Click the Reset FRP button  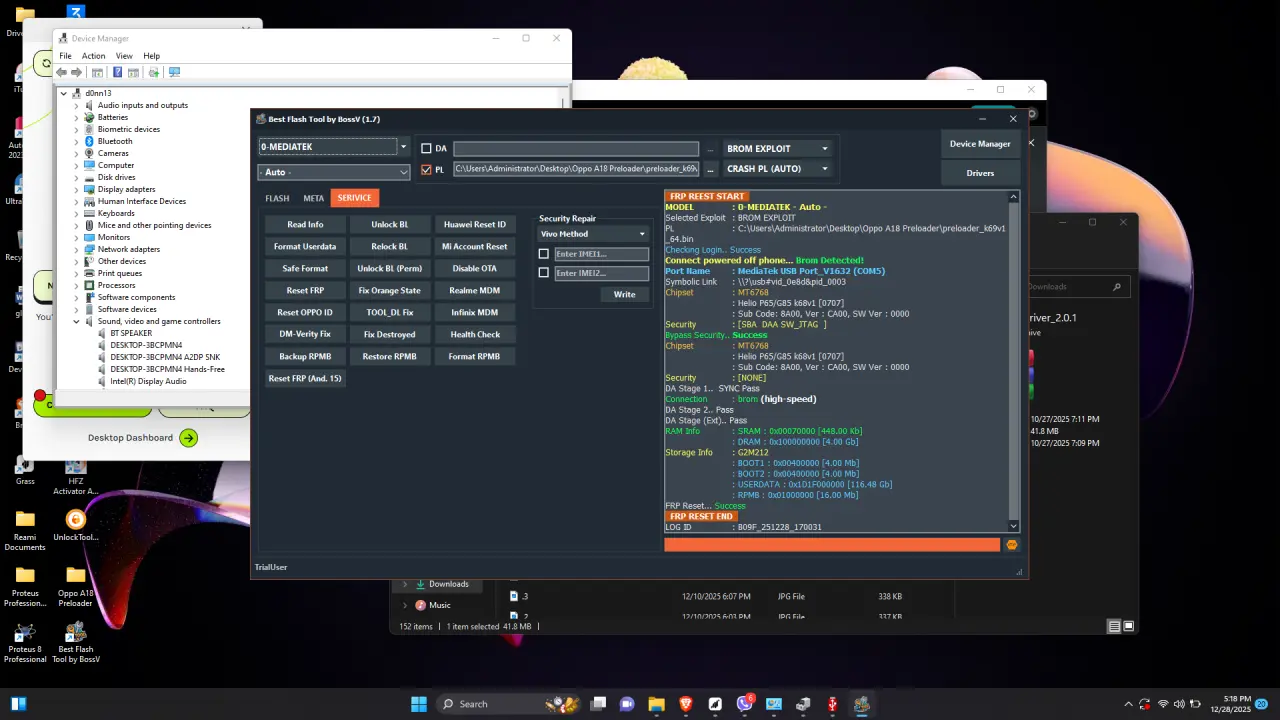pos(305,290)
